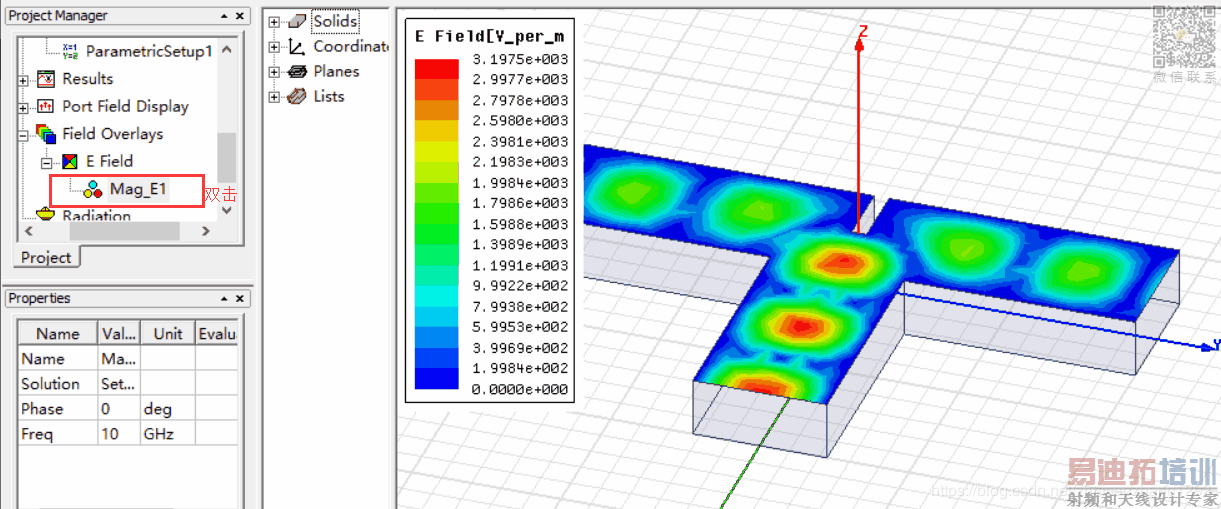Click the Planes icon in model tree
Image resolution: width=1221 pixels, height=509 pixels.
point(297,72)
